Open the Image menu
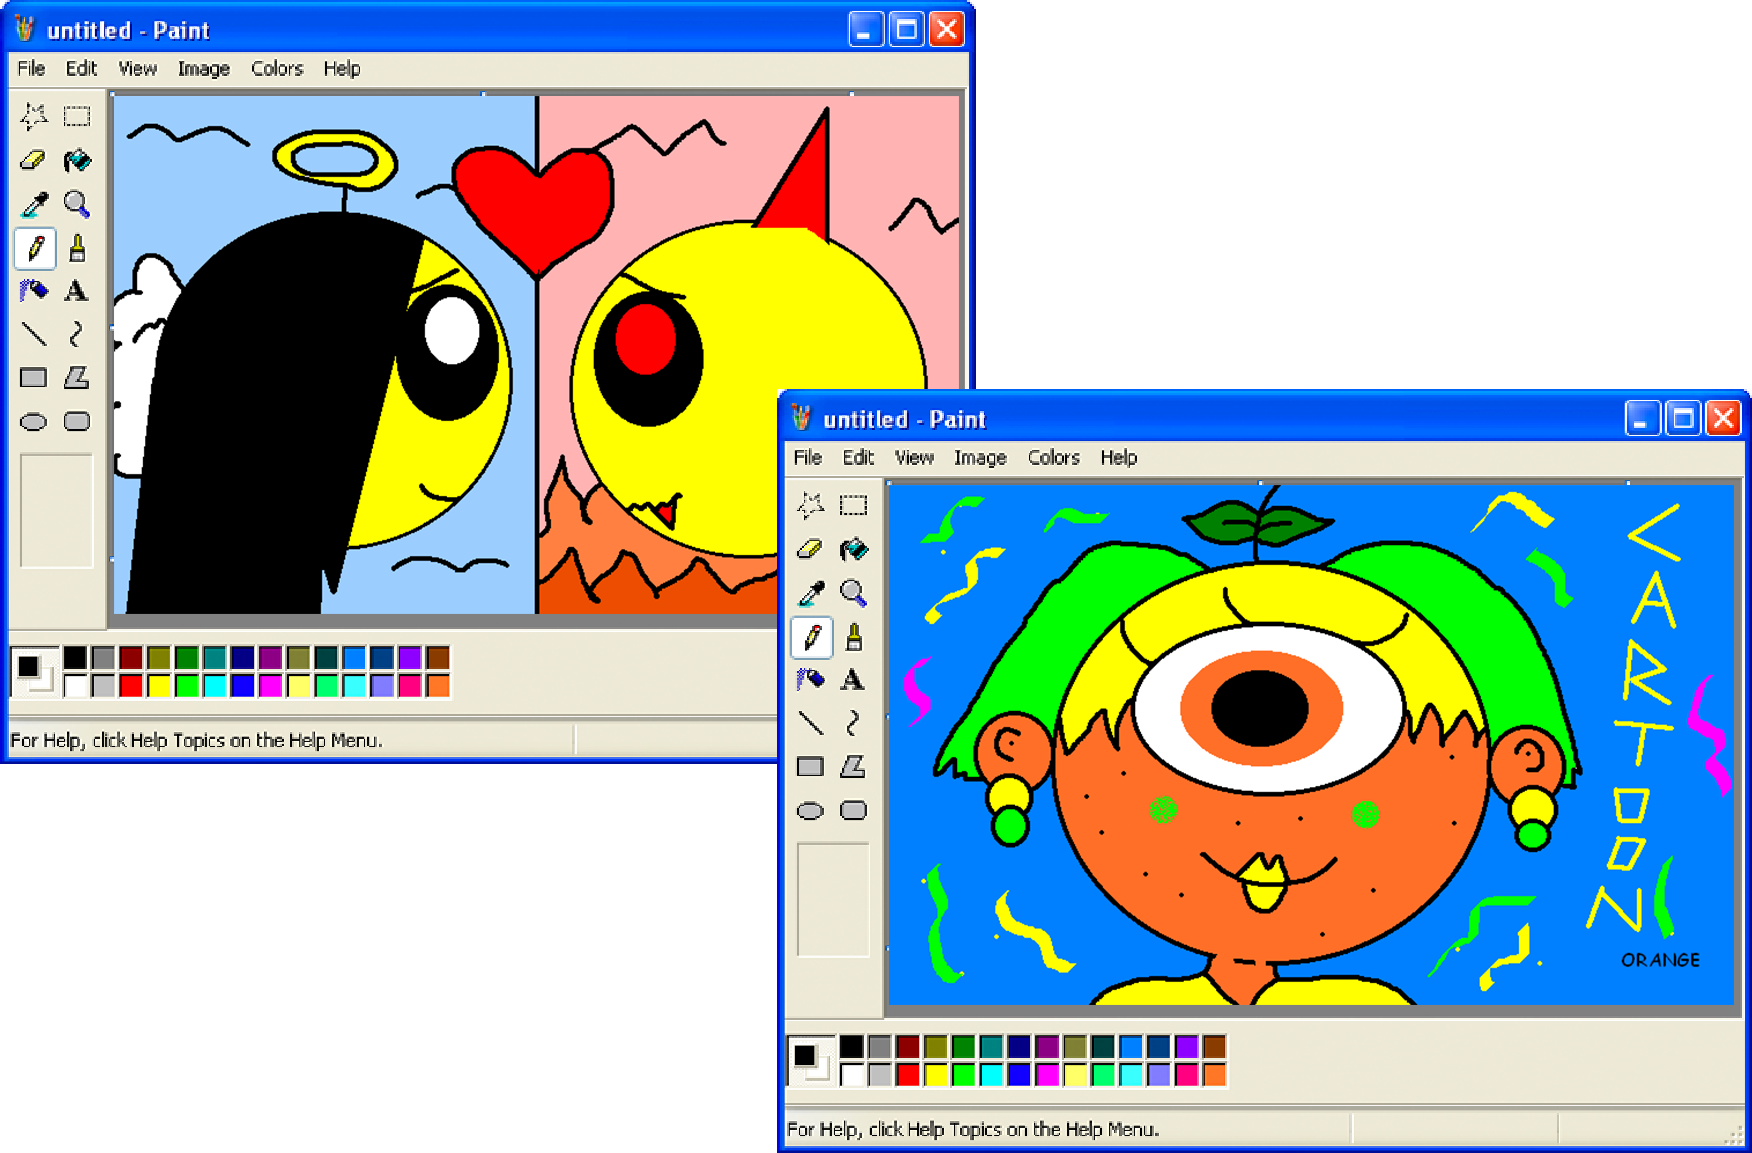Screen dimensions: 1752x1153 point(979,458)
